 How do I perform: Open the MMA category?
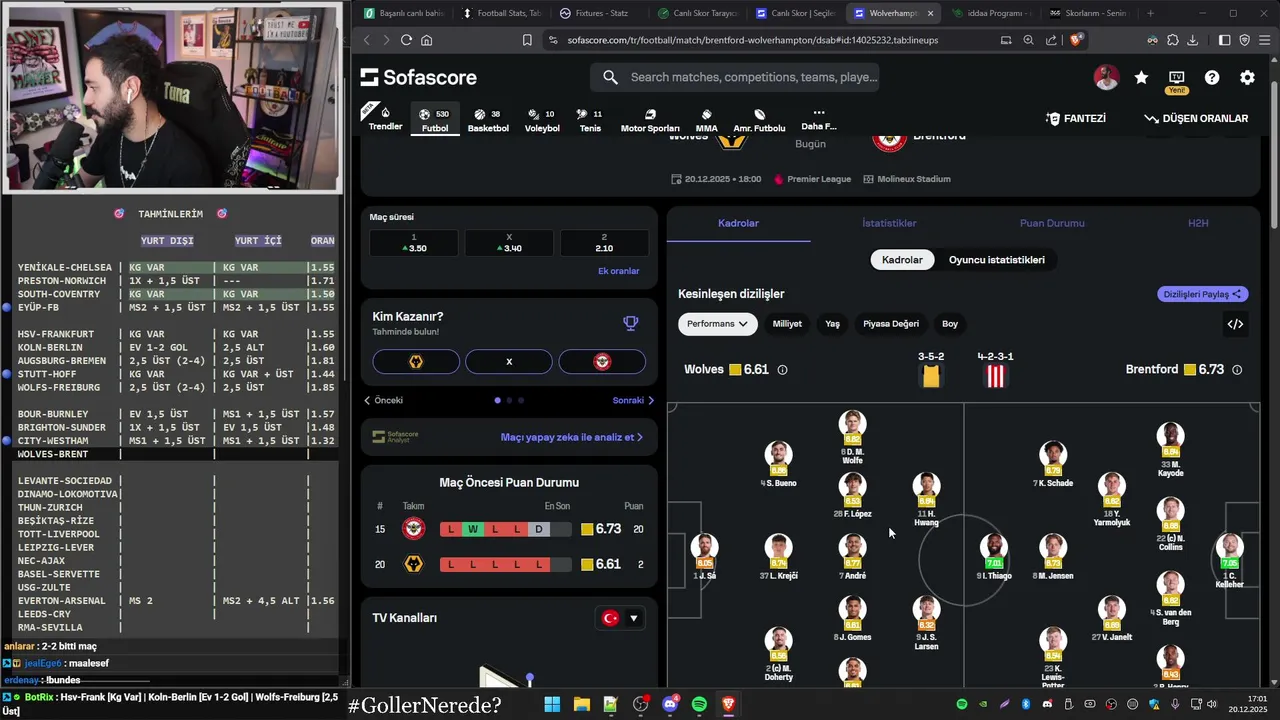point(706,120)
